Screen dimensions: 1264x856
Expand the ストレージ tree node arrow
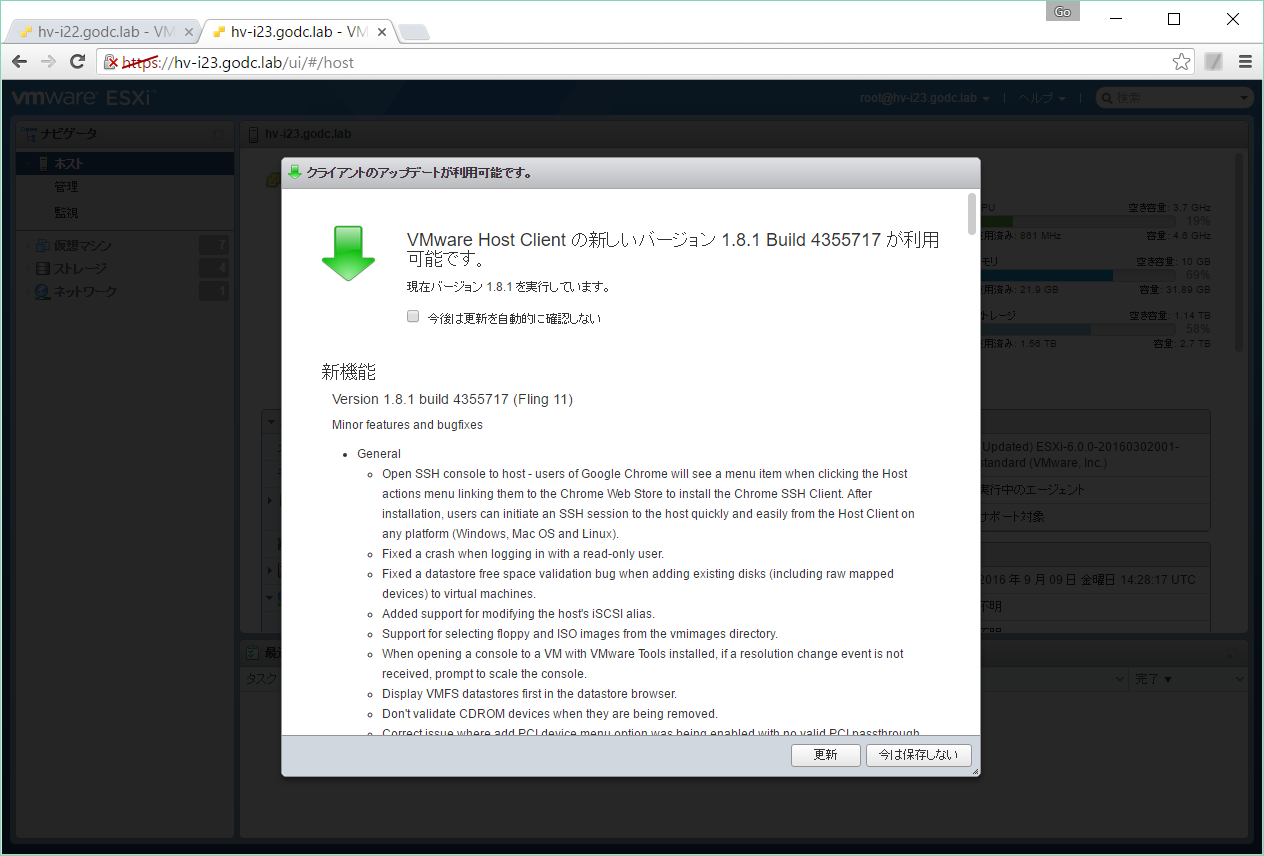click(x=27, y=269)
